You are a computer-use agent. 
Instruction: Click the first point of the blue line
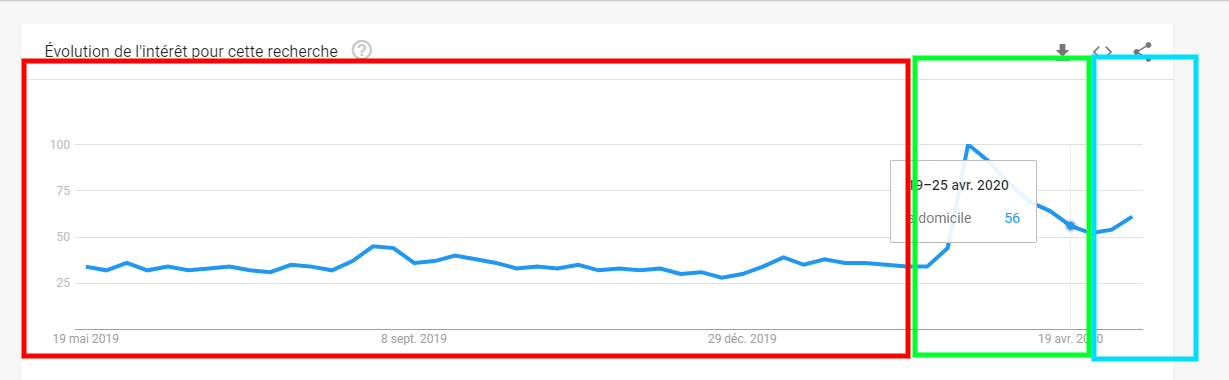87,266
